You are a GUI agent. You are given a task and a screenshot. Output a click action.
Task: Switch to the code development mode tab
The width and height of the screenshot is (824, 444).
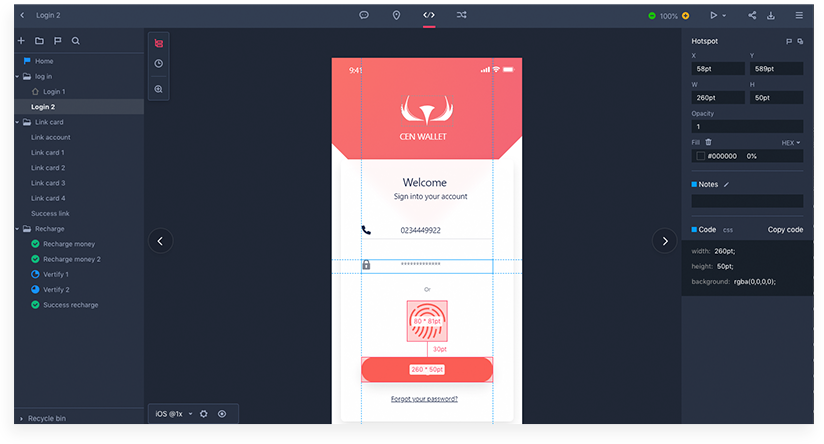(429, 15)
